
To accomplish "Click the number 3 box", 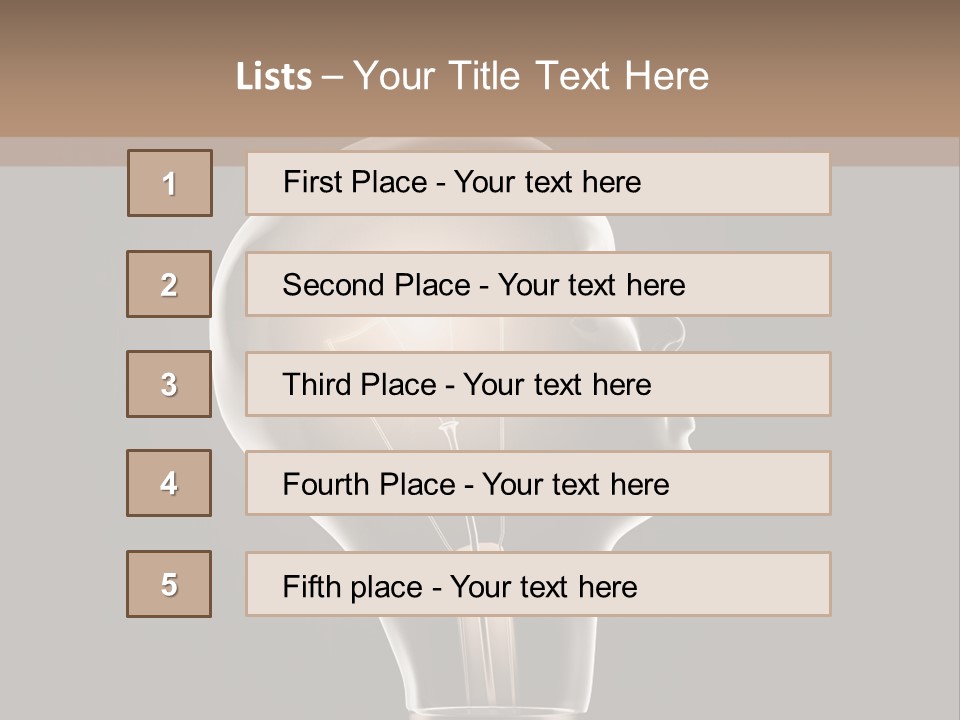I will tap(169, 384).
